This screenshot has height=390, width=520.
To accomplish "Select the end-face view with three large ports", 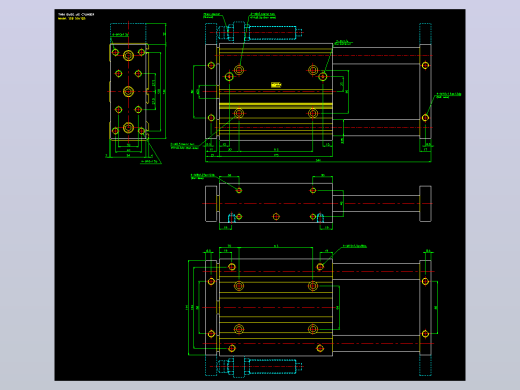I will [129, 91].
